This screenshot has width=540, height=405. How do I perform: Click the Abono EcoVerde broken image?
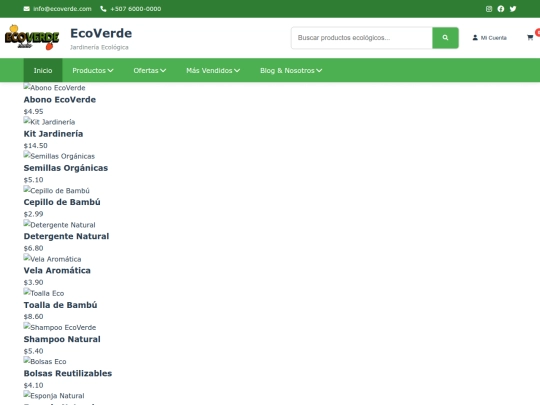[54, 87]
